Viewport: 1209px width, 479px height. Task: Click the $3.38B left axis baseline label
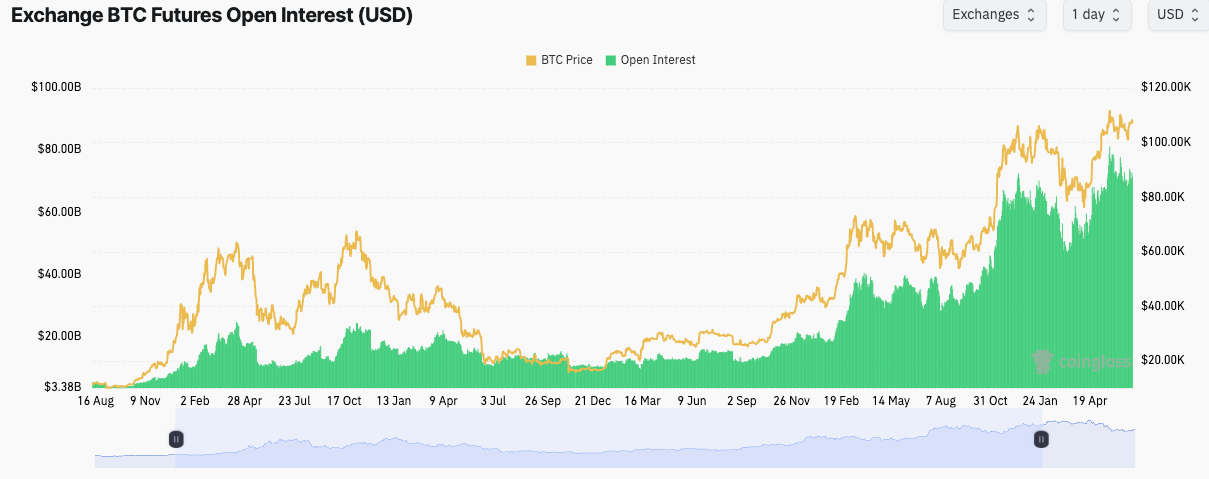tap(60, 388)
